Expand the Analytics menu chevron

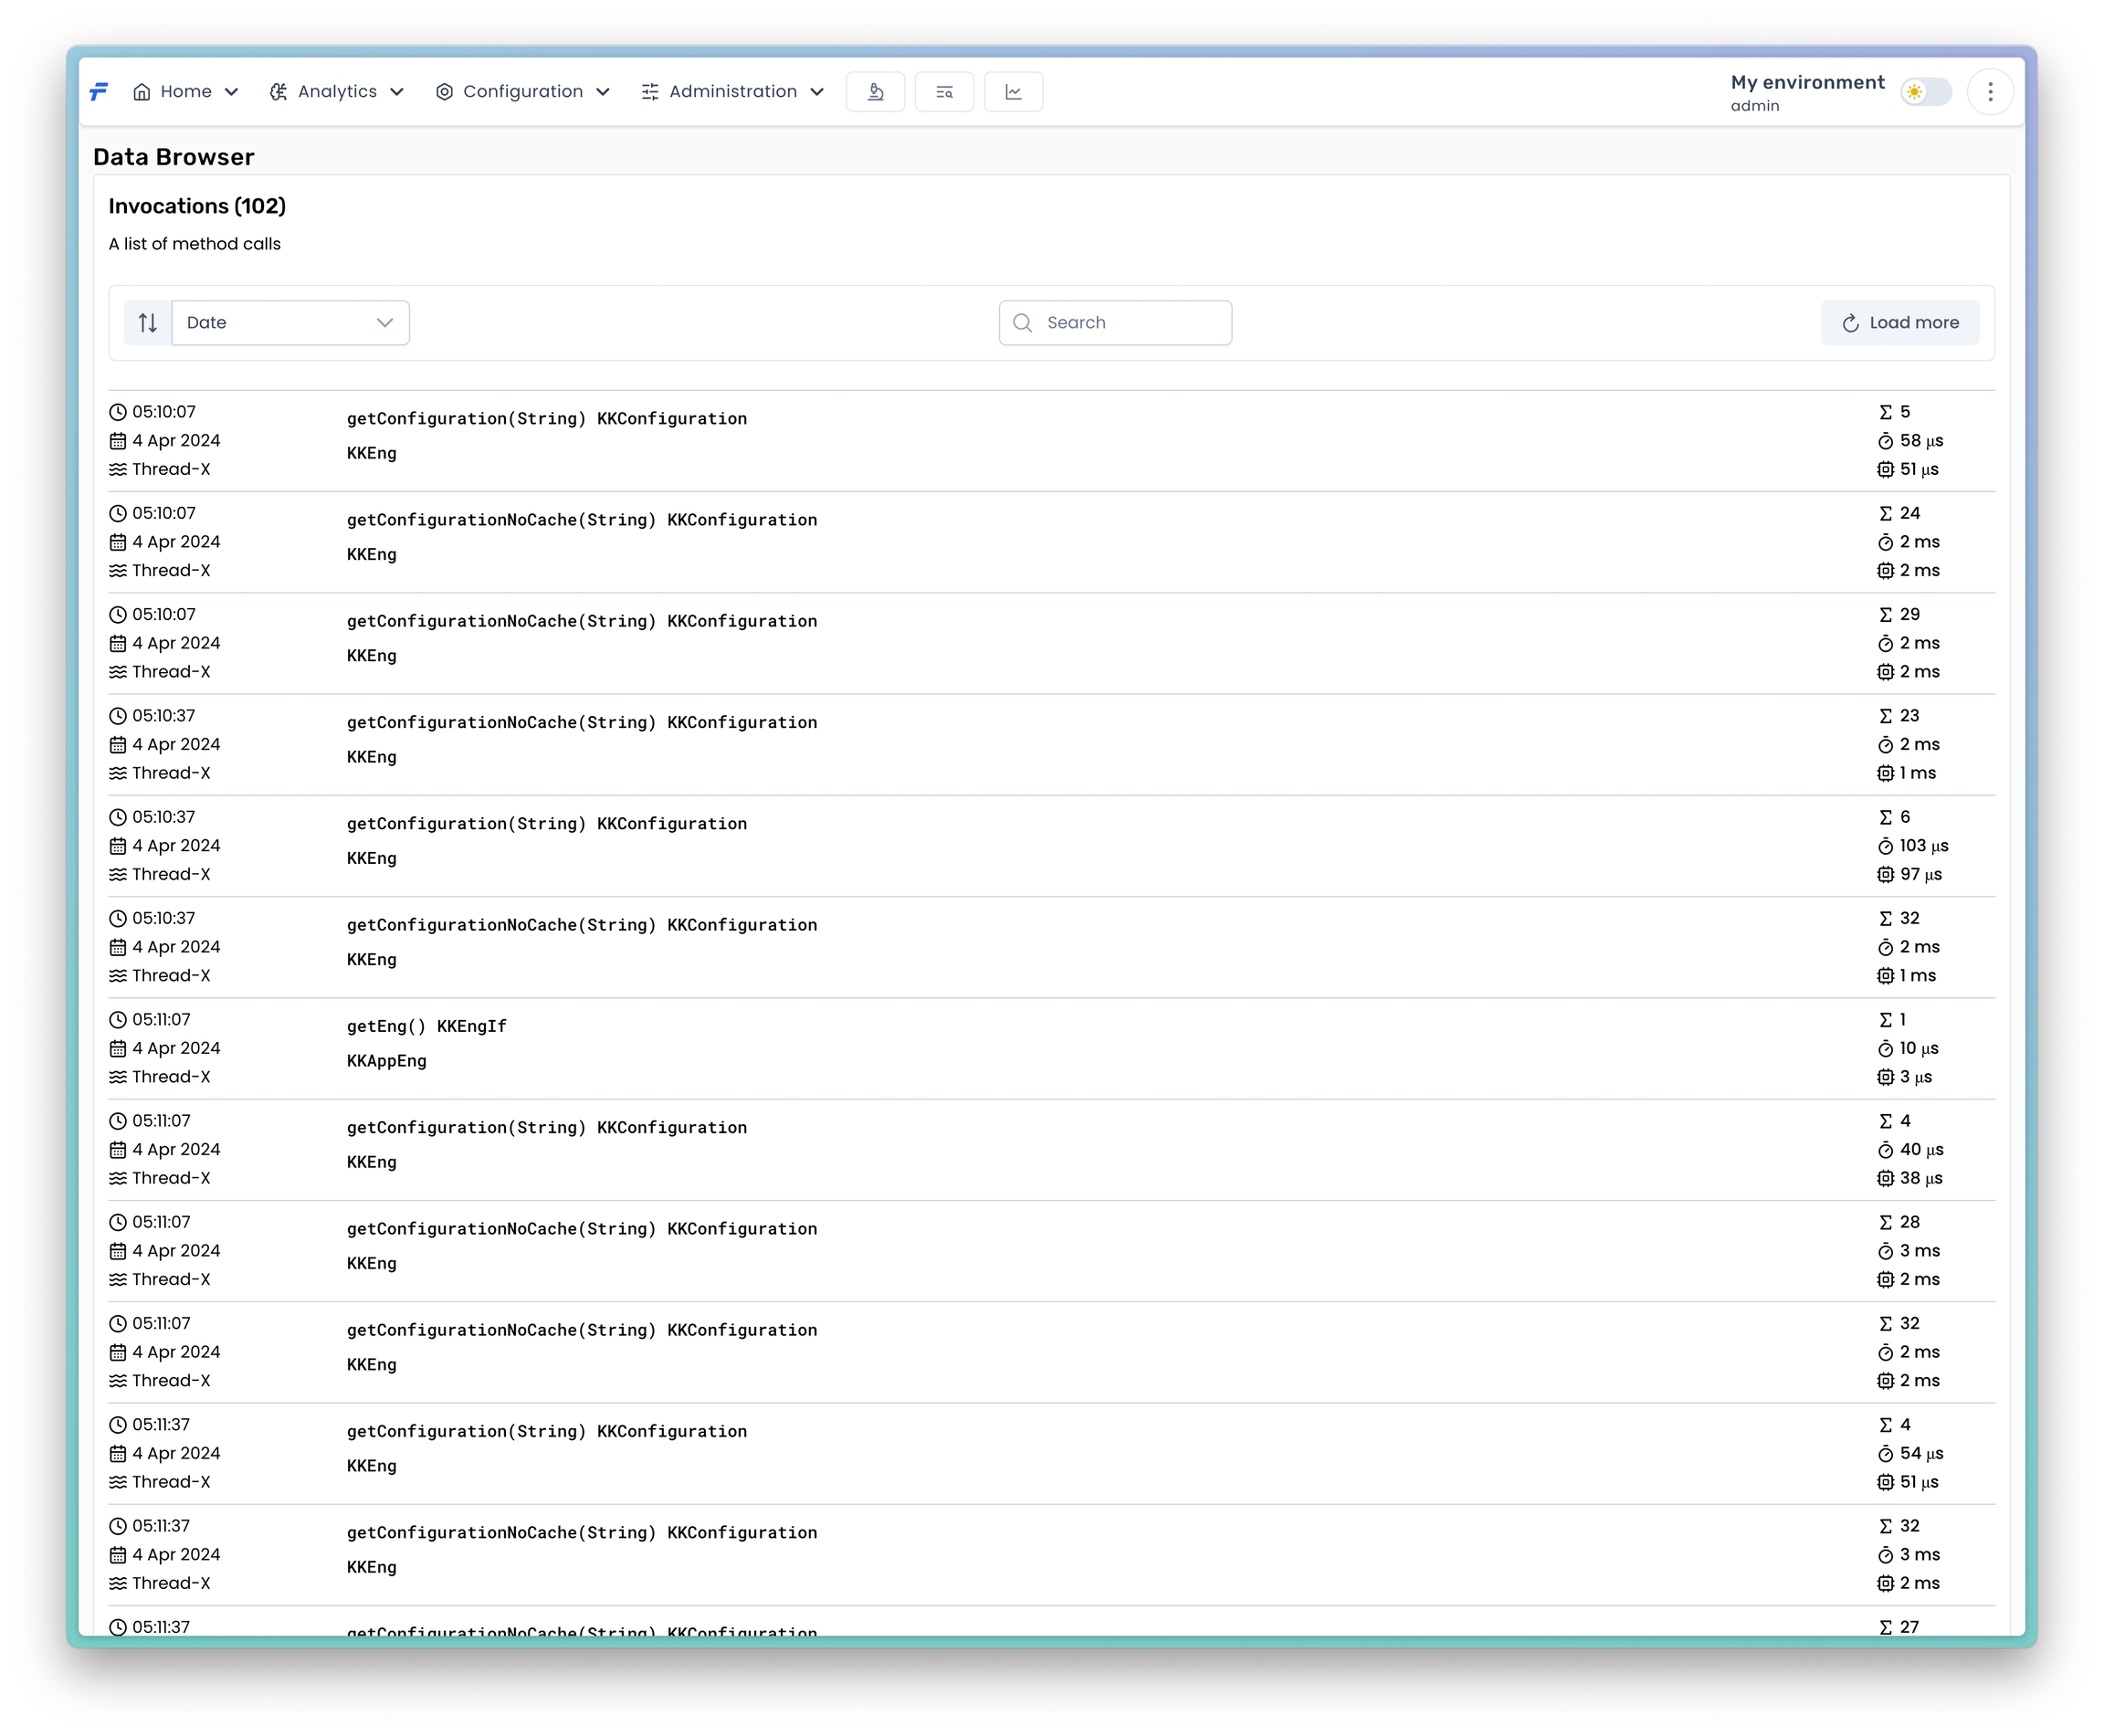397,92
